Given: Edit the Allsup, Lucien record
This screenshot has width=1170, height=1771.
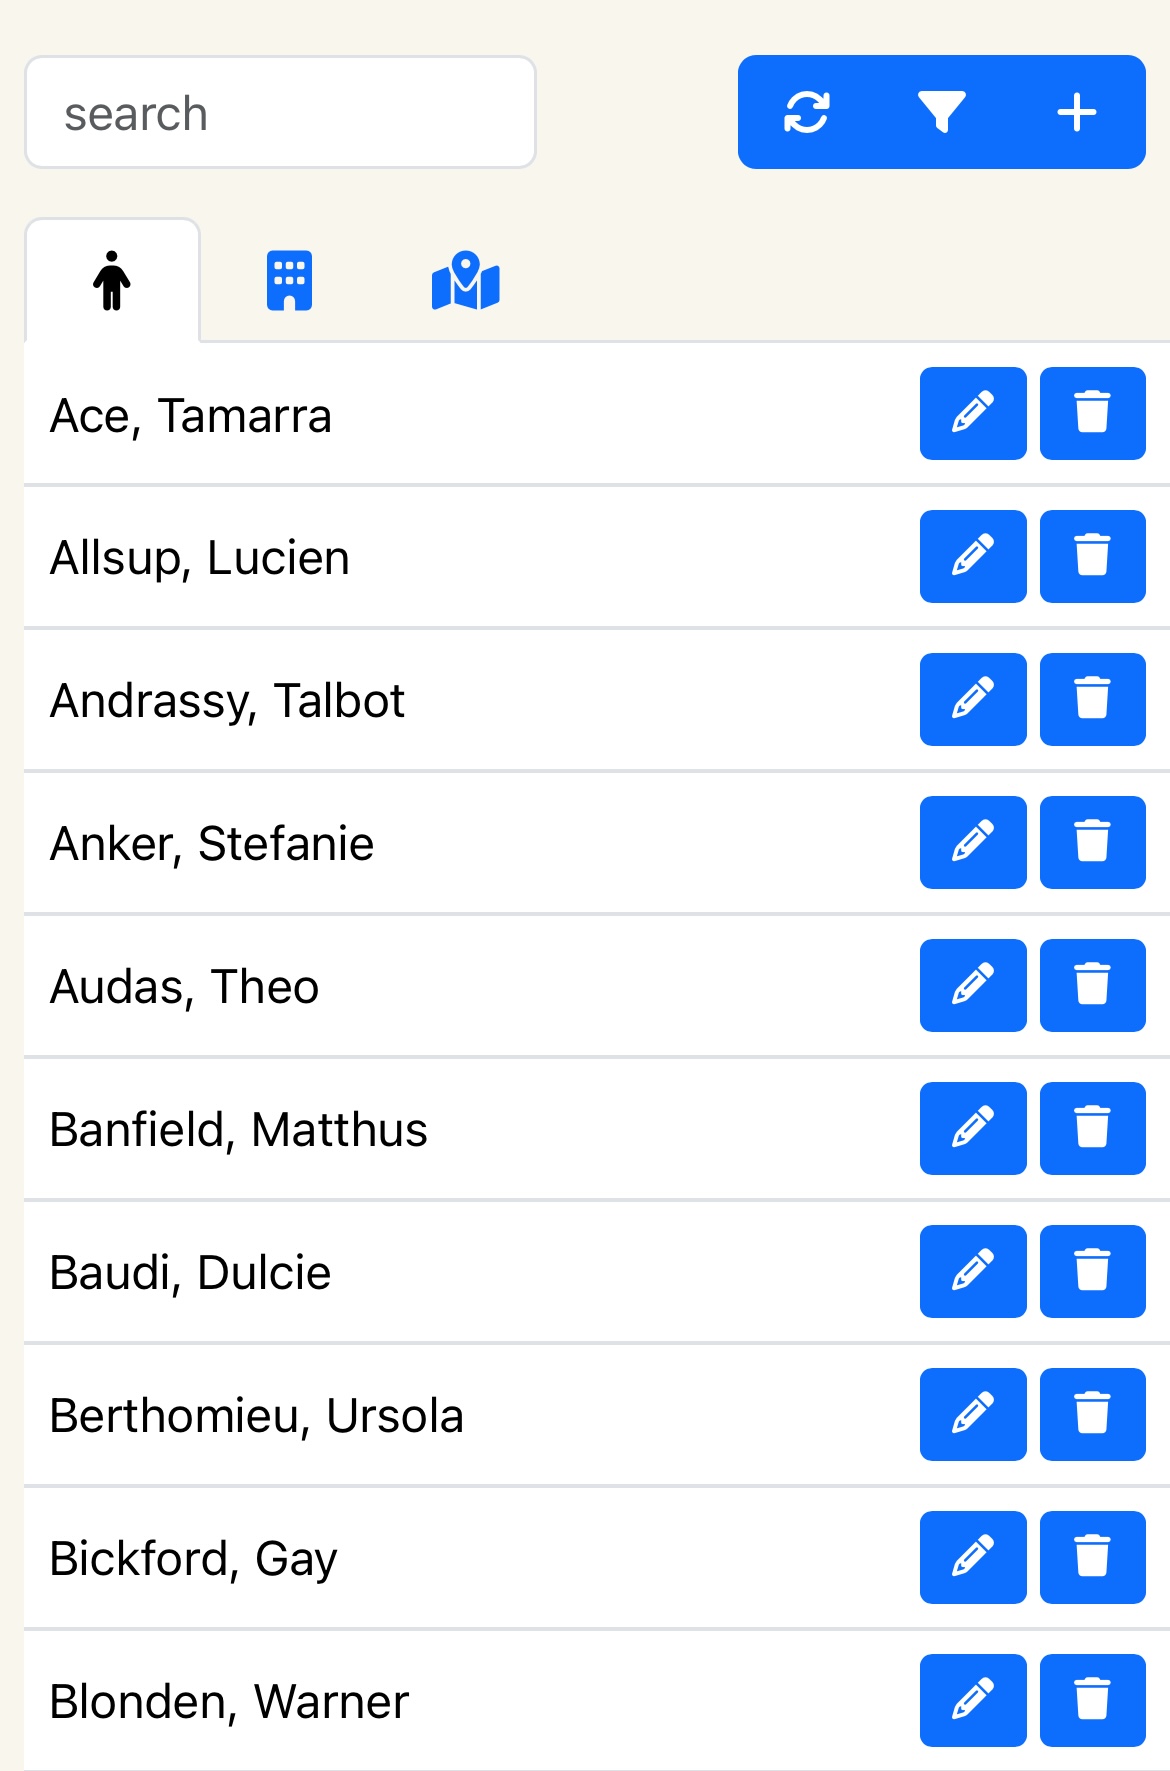Looking at the screenshot, I should (973, 556).
